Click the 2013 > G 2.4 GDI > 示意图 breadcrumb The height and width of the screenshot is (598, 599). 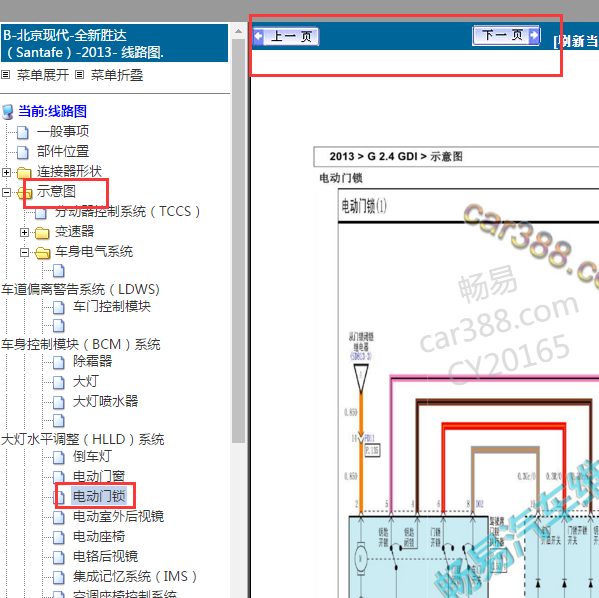coord(396,156)
